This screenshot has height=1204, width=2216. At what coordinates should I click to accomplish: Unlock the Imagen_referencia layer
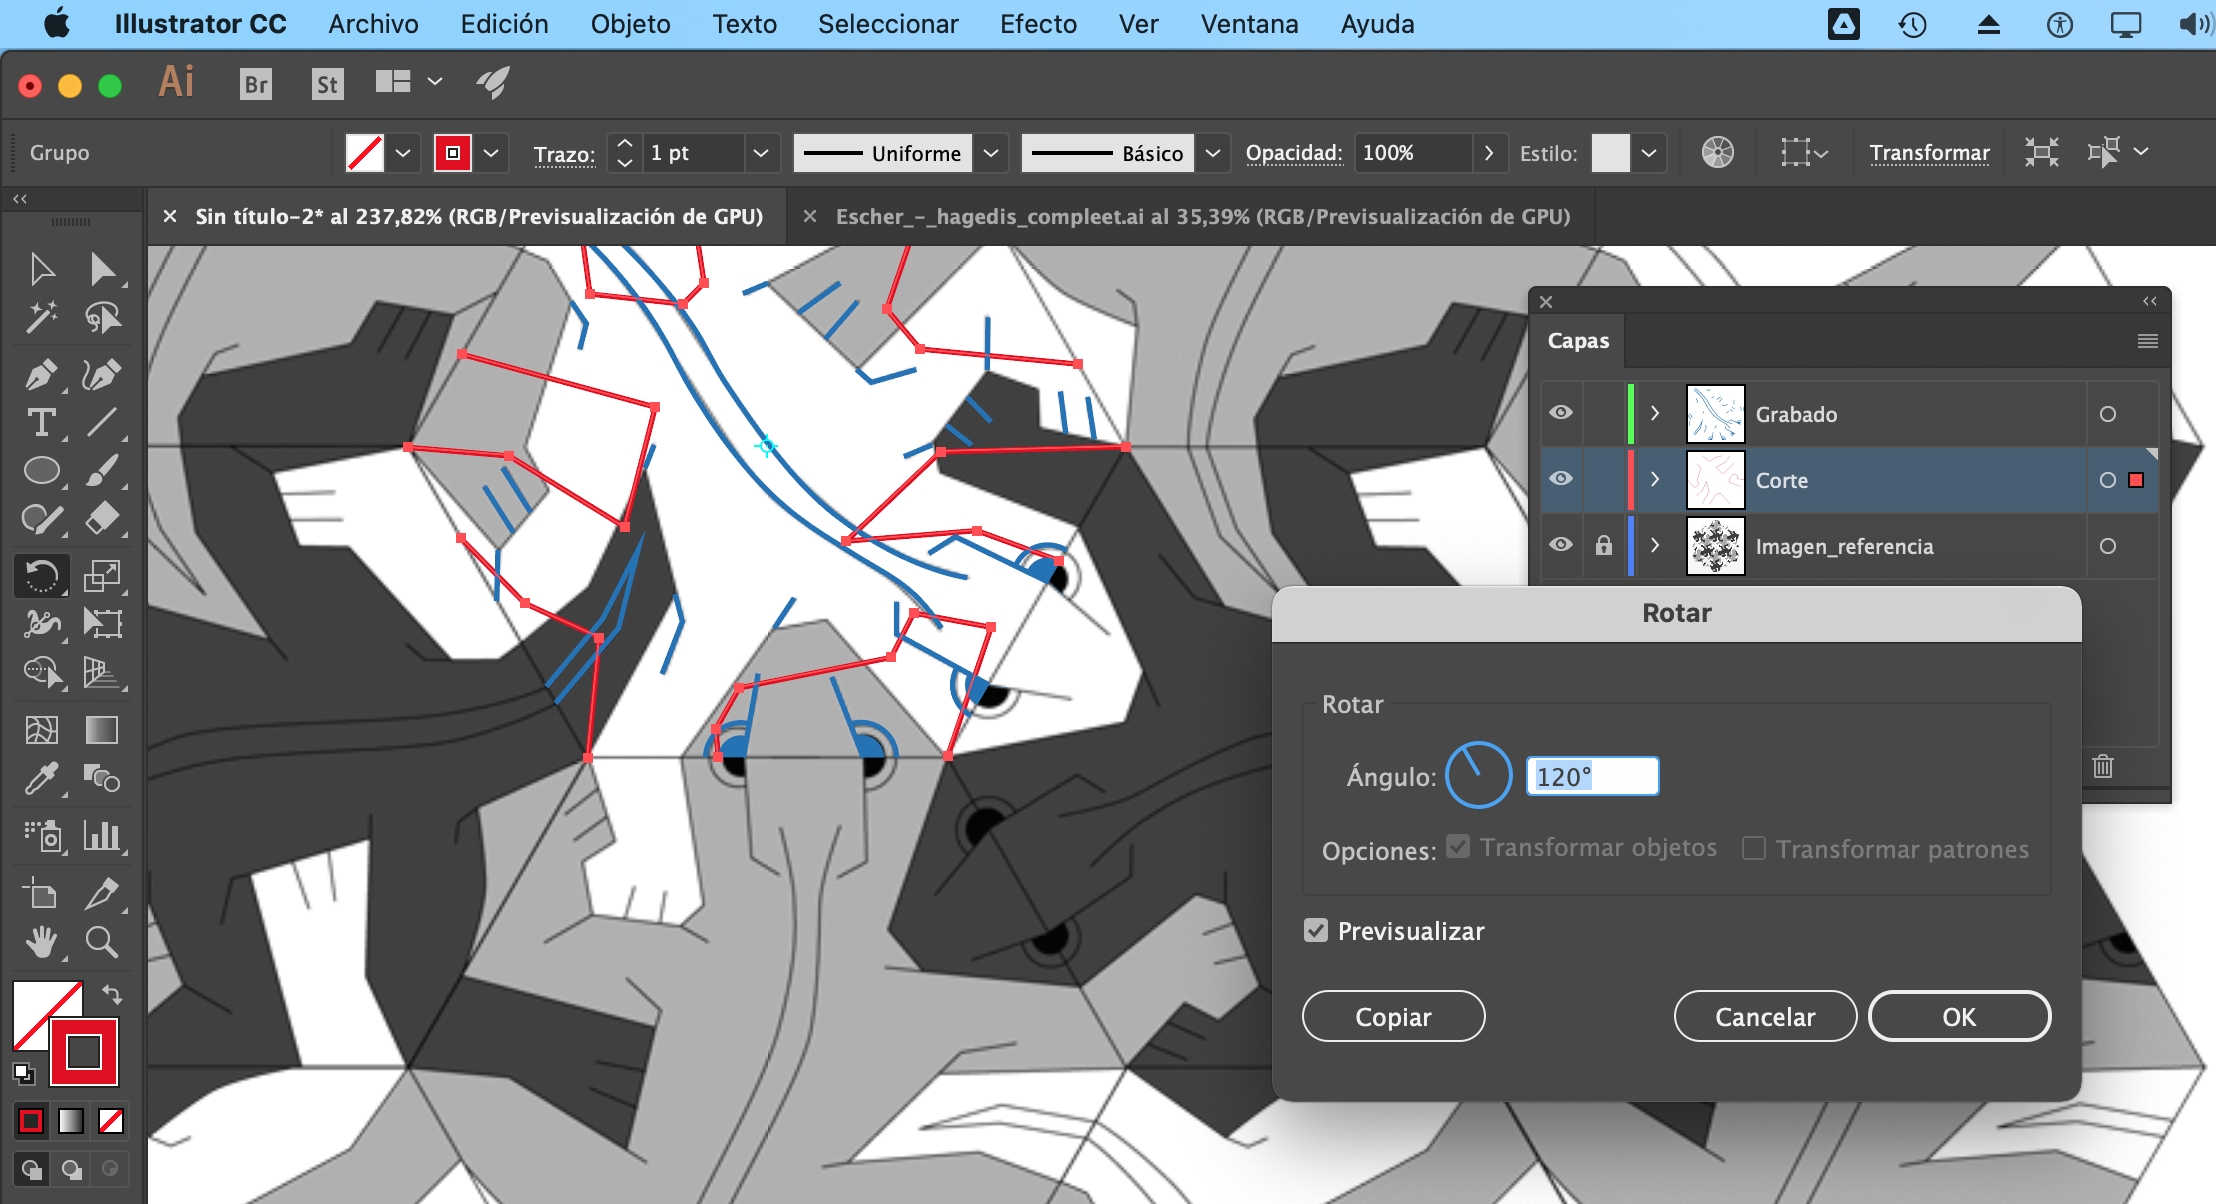[x=1604, y=545]
